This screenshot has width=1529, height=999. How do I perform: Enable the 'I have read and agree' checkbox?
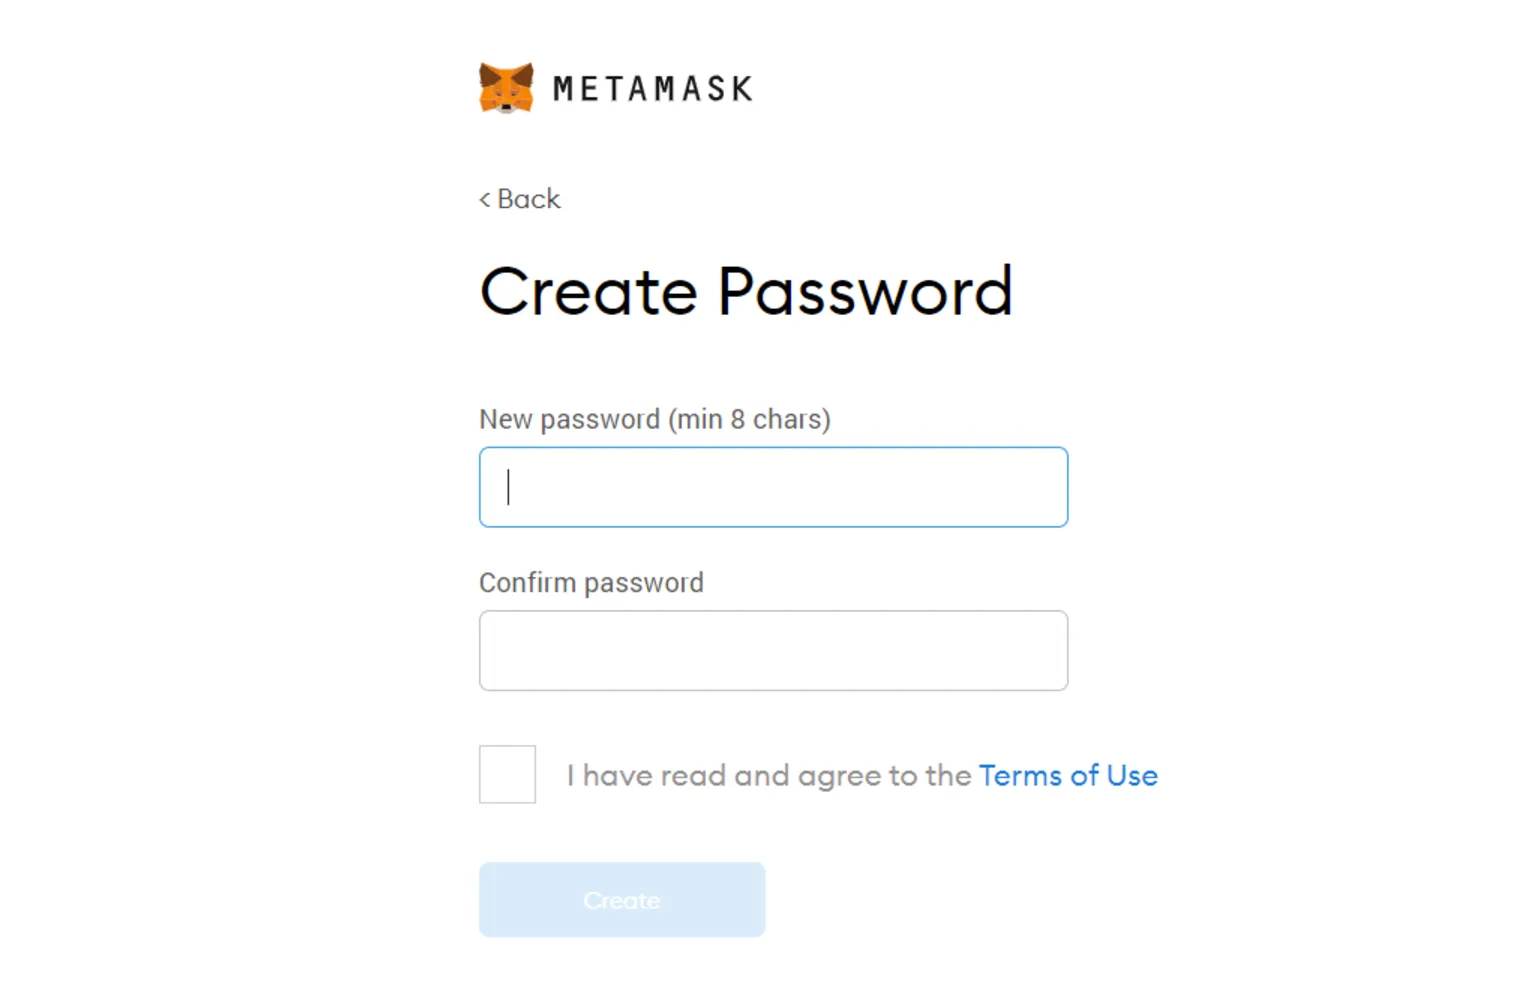coord(507,774)
